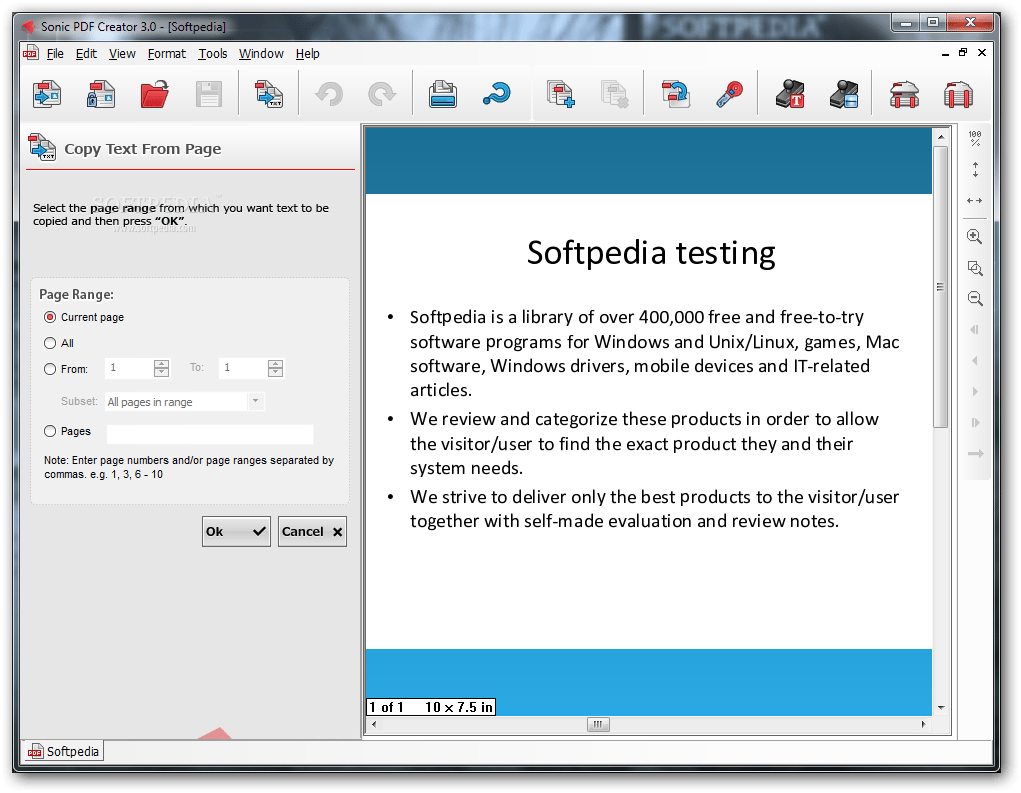
Task: Open the Help menu
Action: [307, 53]
